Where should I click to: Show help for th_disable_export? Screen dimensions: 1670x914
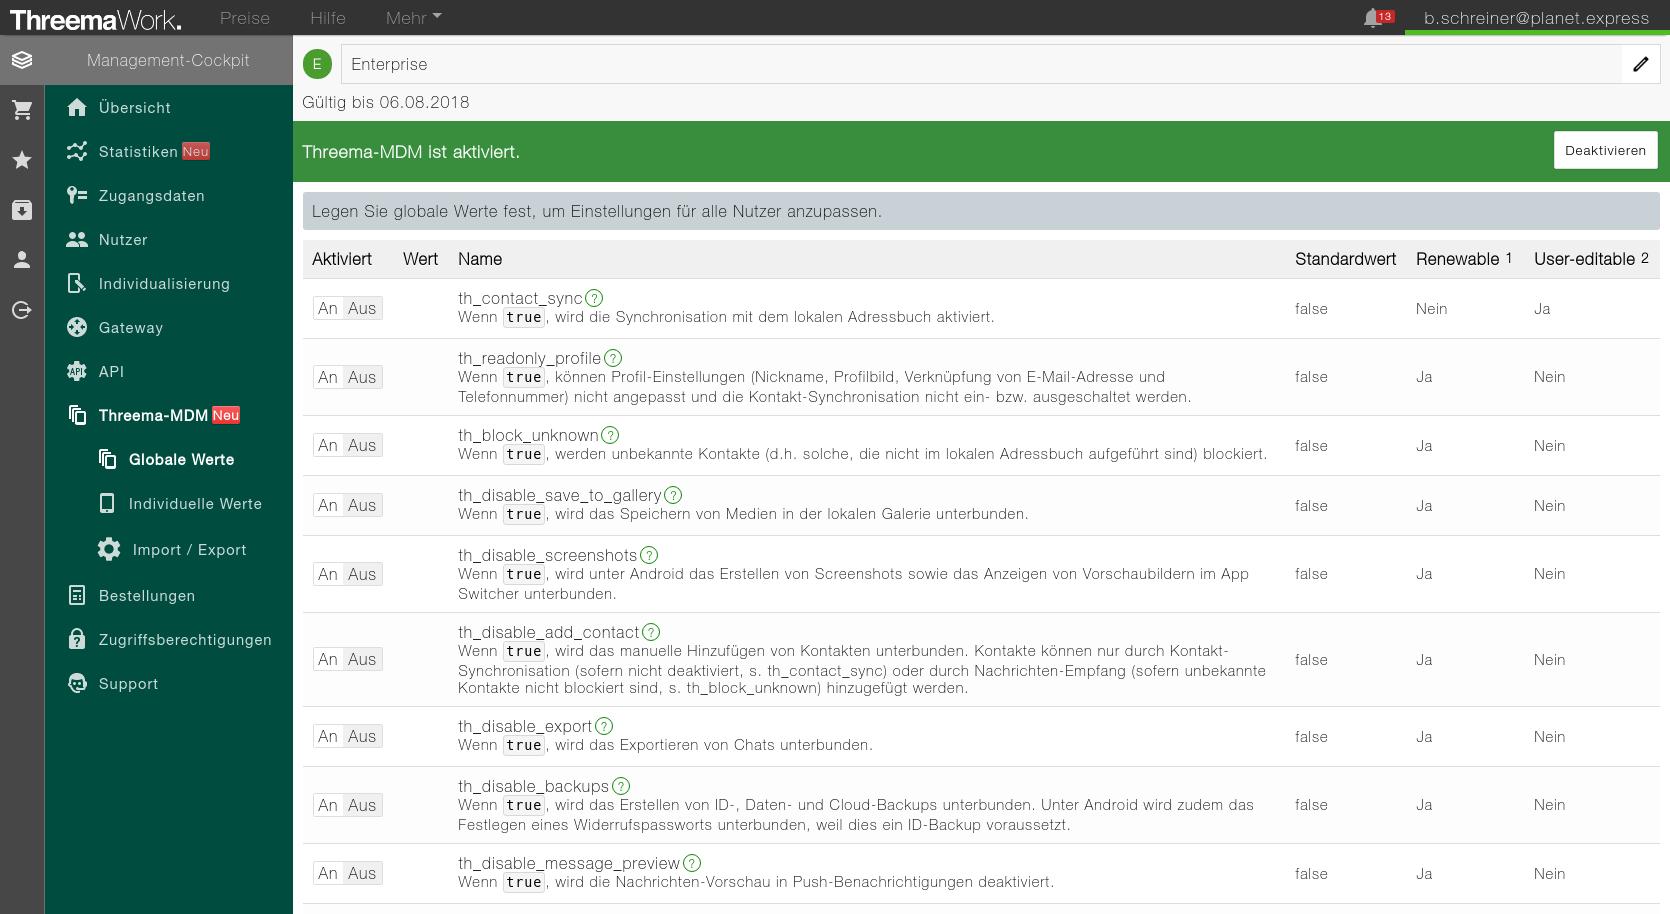pyautogui.click(x=604, y=726)
